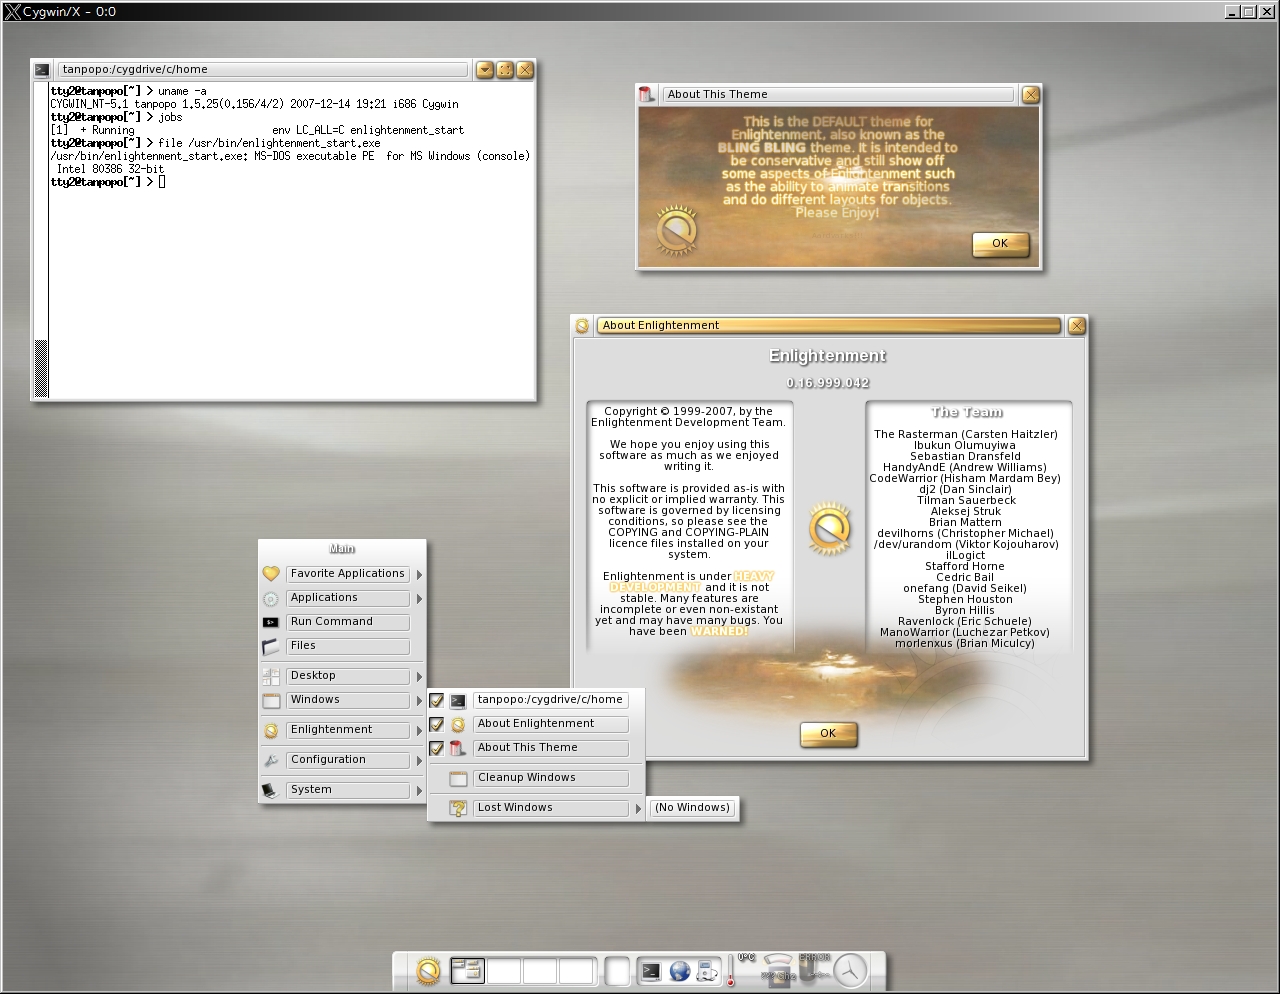The height and width of the screenshot is (994, 1280).
Task: Launch the terminal icon on the bottom shelf
Action: click(651, 971)
